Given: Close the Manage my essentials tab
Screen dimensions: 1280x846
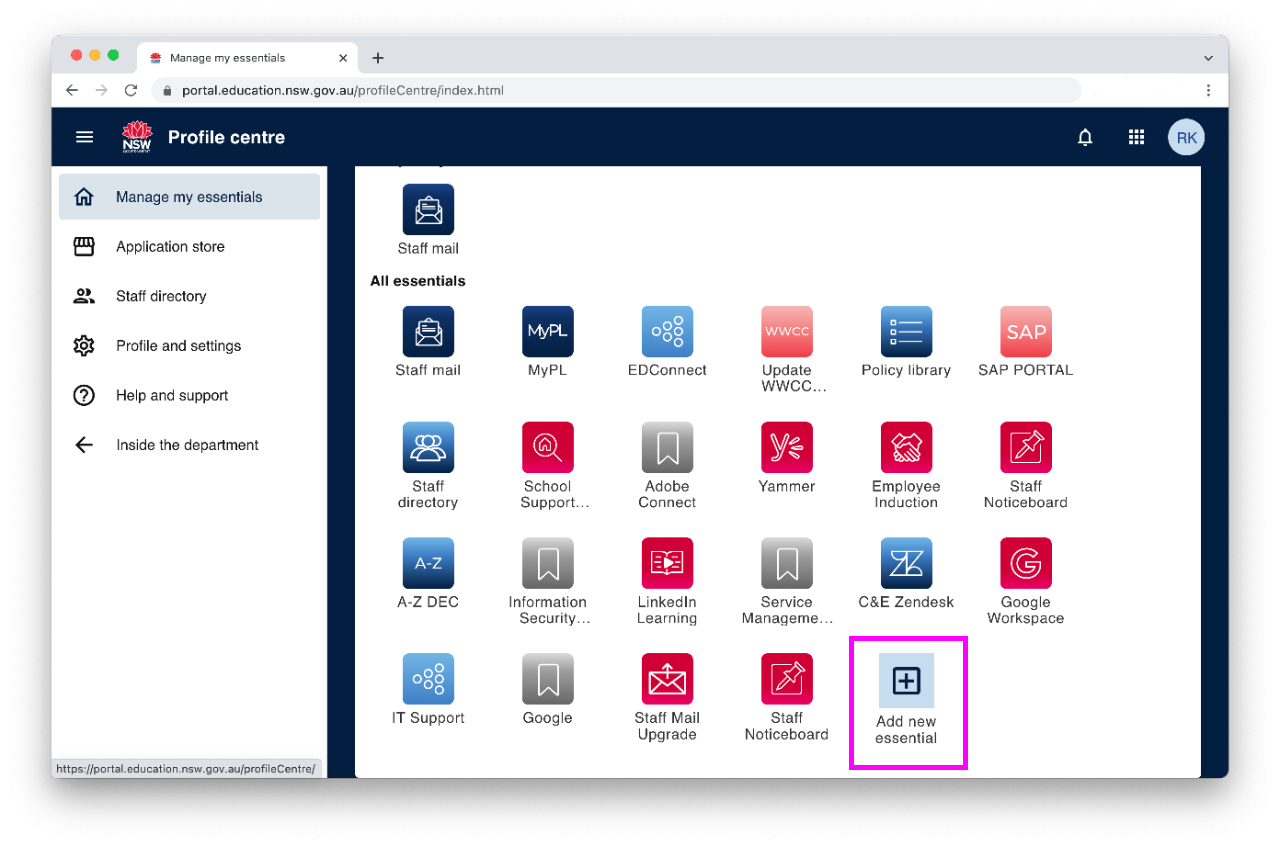Looking at the screenshot, I should [343, 58].
